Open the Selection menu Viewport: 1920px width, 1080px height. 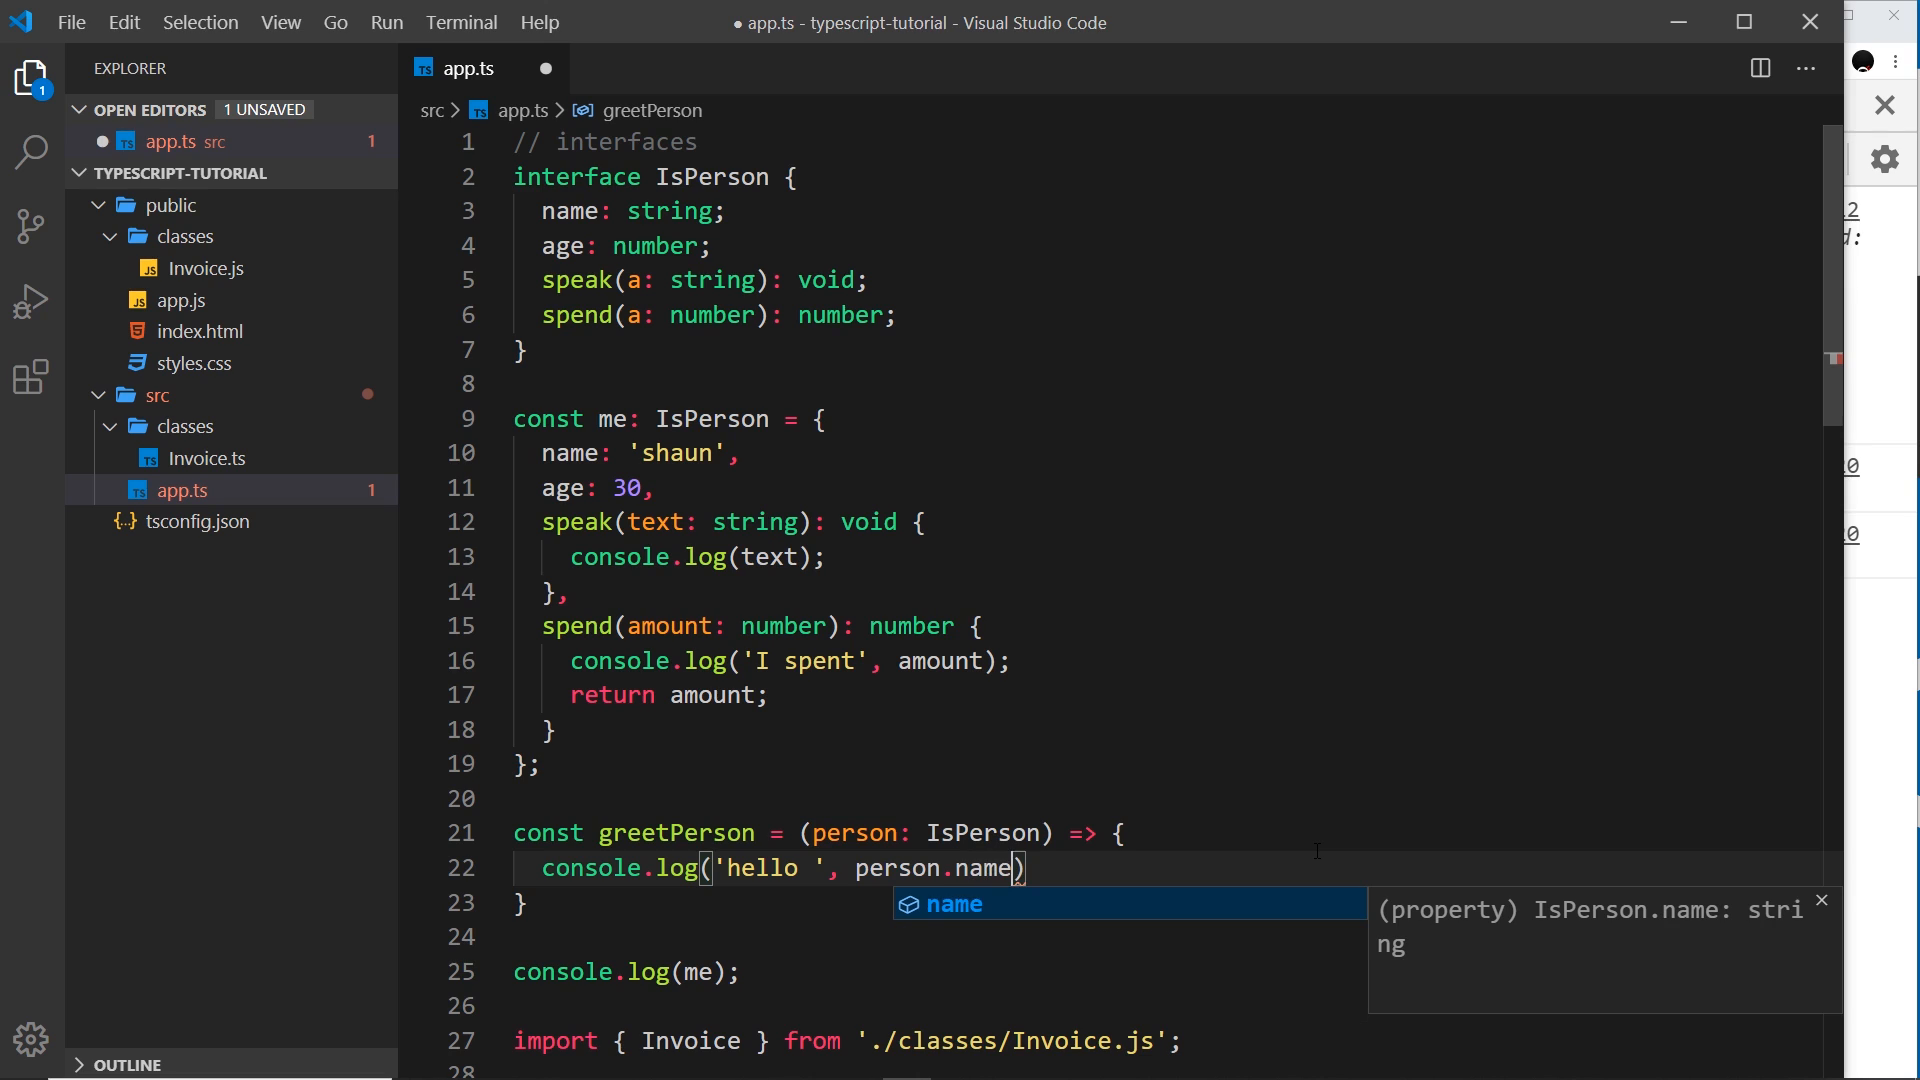[x=200, y=22]
